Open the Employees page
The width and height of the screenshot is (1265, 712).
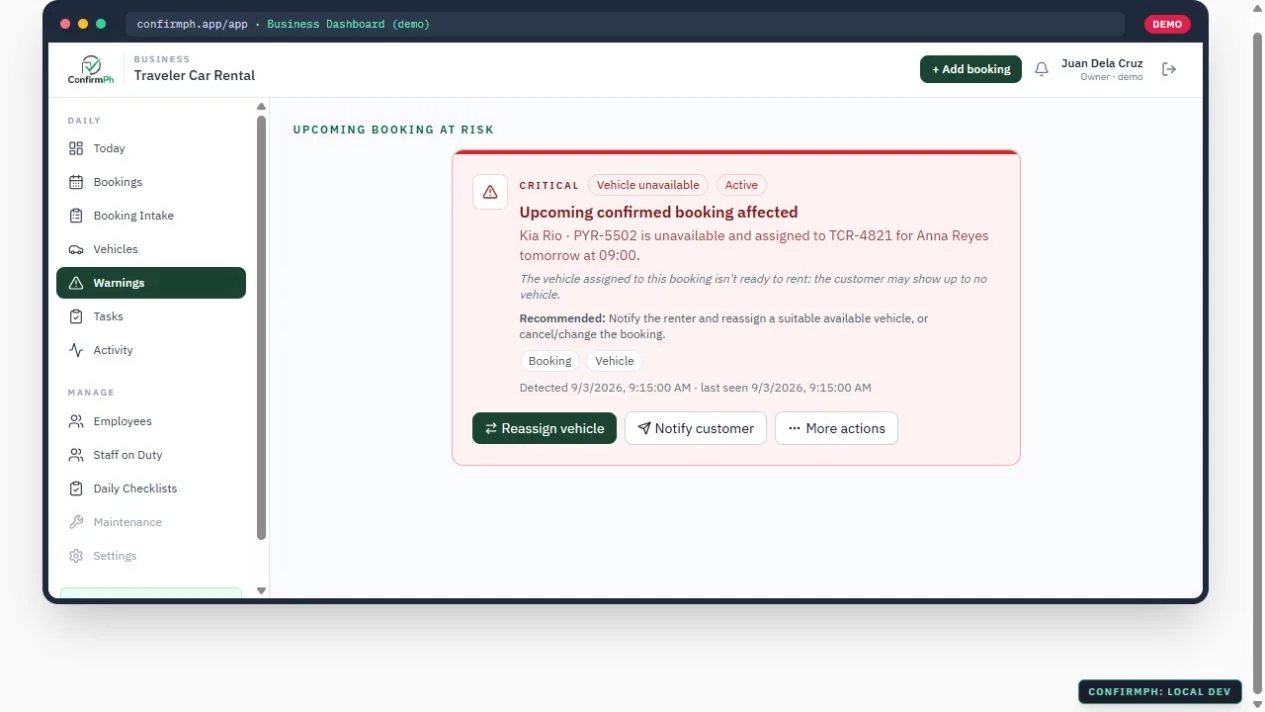point(151,421)
